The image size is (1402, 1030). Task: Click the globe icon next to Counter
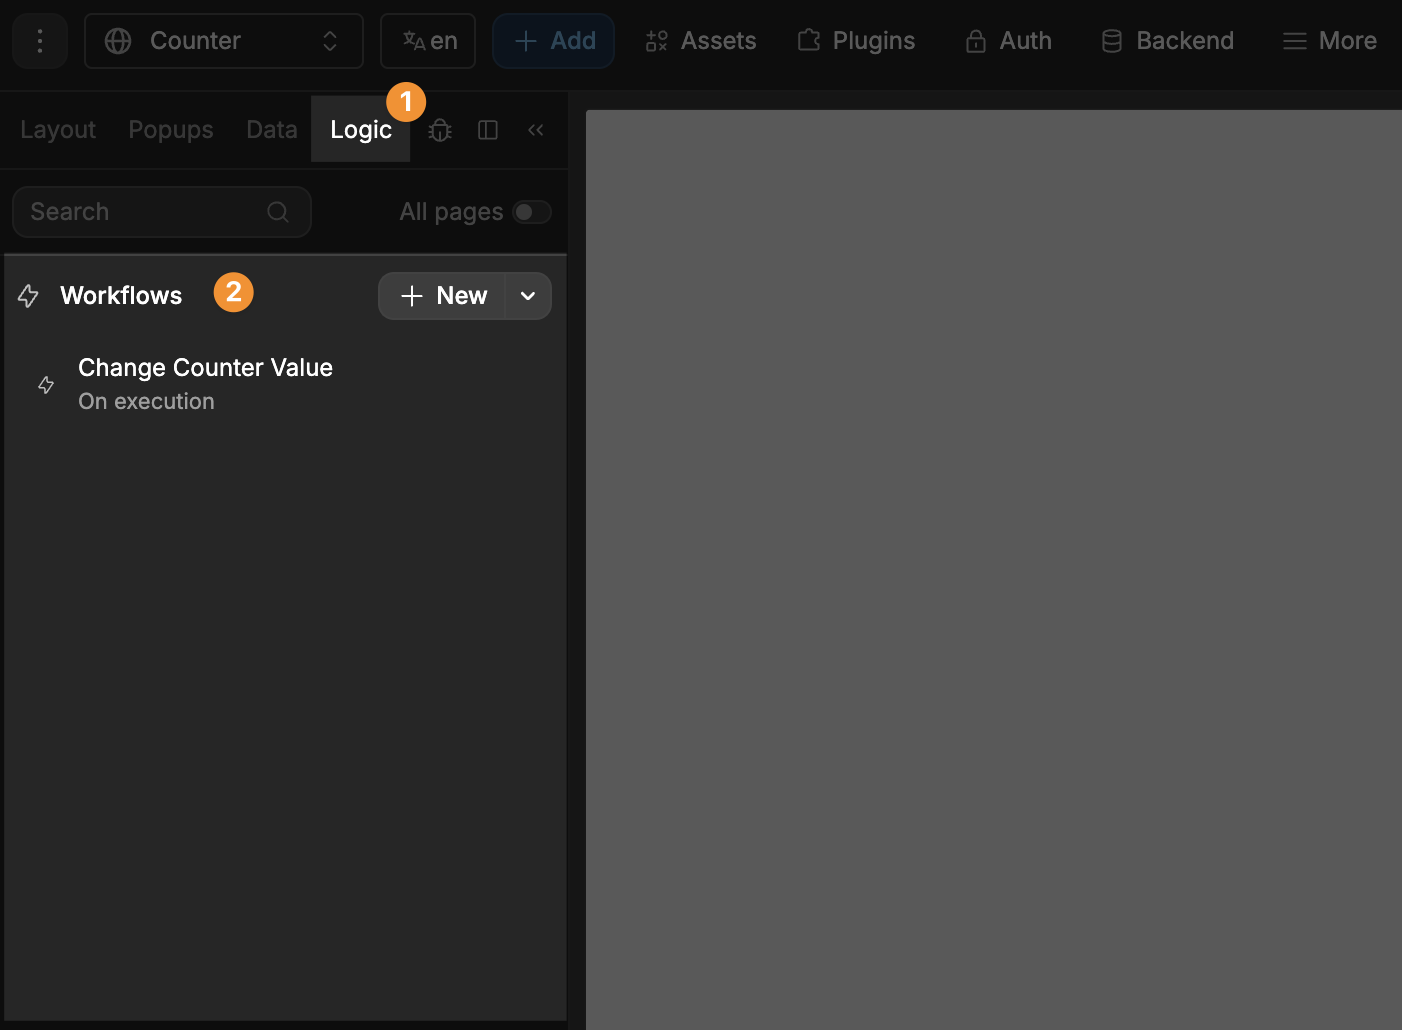[117, 41]
